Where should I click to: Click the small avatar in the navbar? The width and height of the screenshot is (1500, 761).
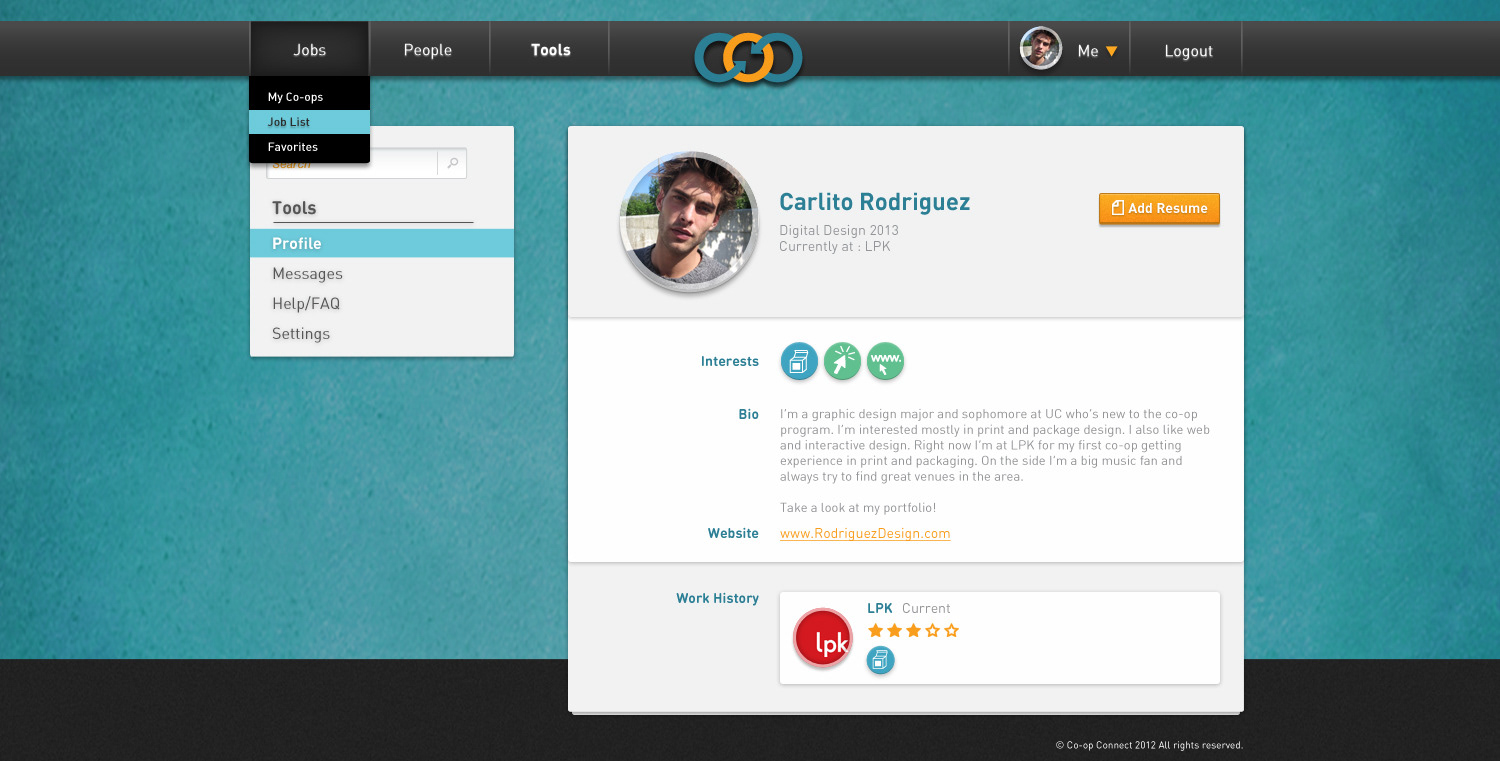coord(1040,48)
